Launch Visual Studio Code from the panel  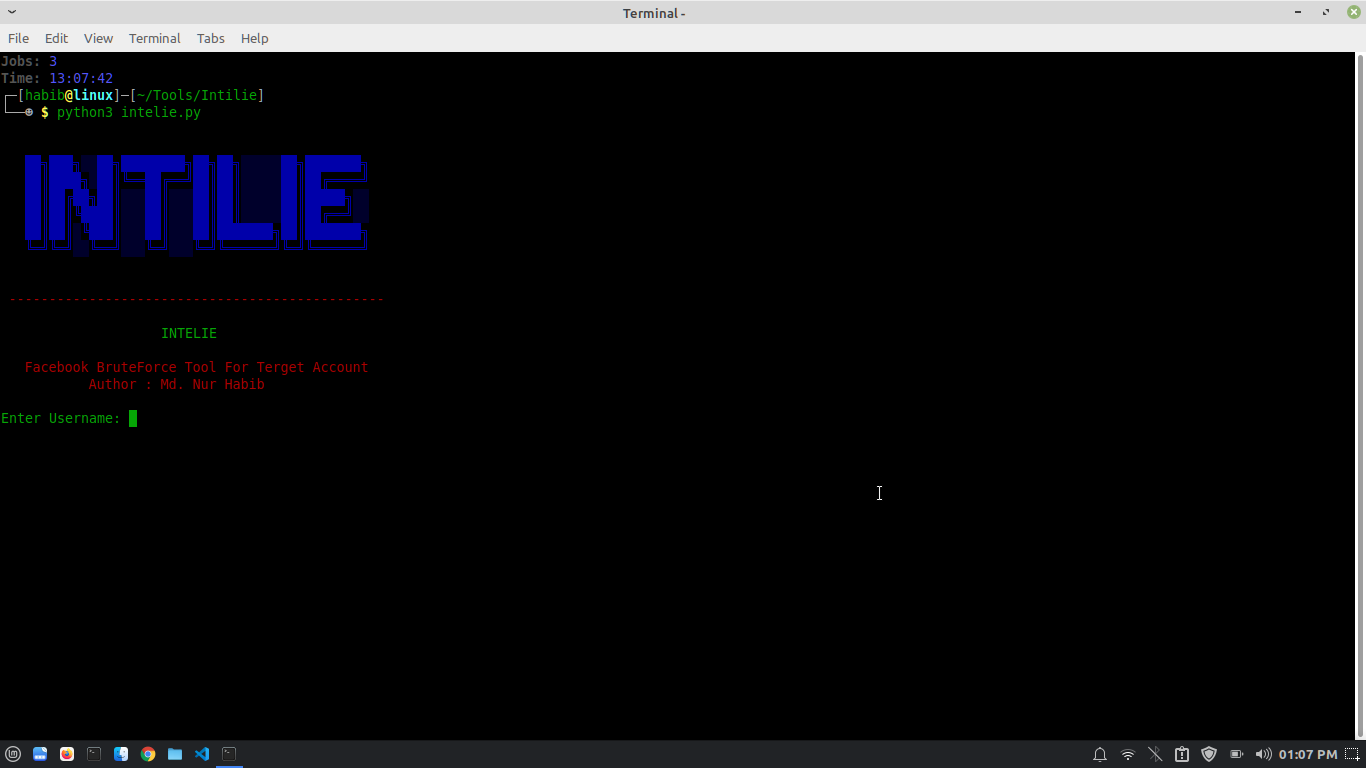coord(202,754)
